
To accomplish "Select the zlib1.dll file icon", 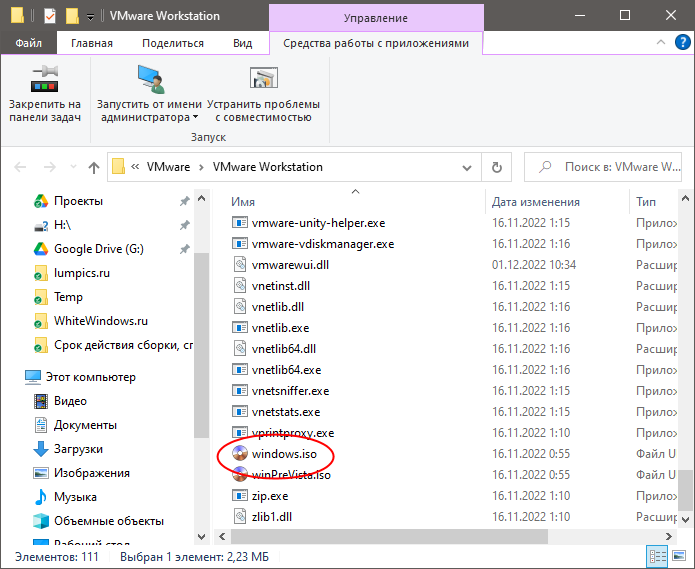I will [x=240, y=516].
